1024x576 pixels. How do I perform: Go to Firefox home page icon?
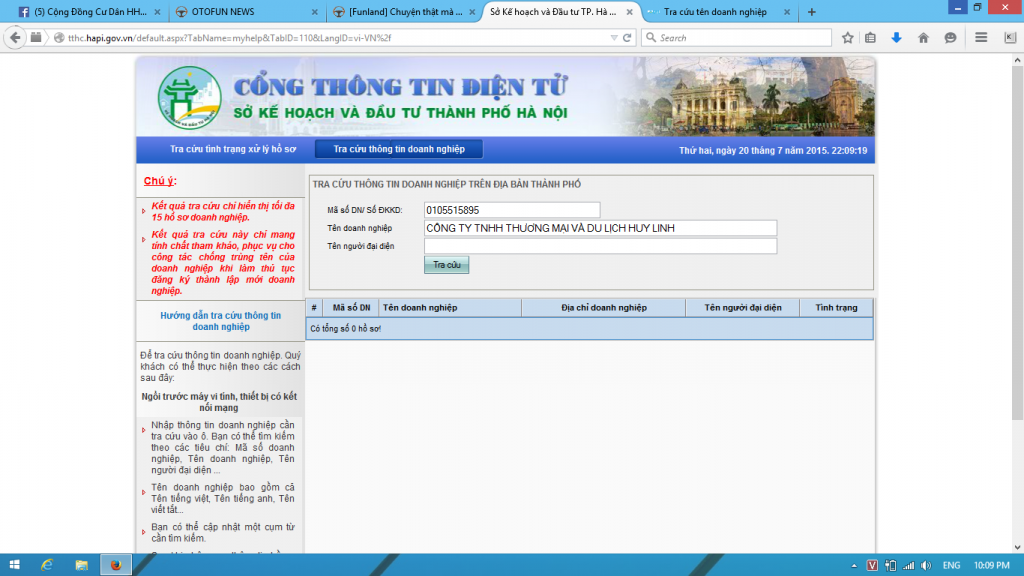[923, 38]
